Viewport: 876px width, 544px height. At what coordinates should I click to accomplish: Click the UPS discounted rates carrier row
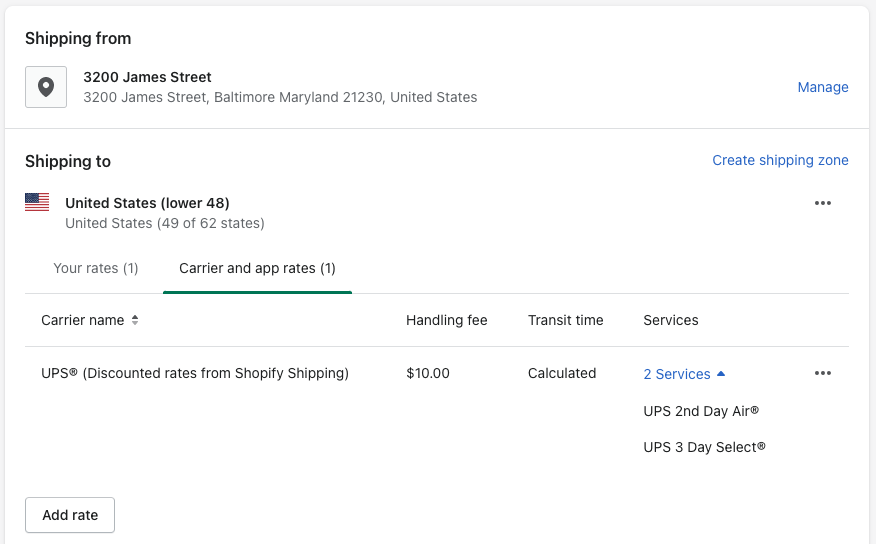coord(195,373)
